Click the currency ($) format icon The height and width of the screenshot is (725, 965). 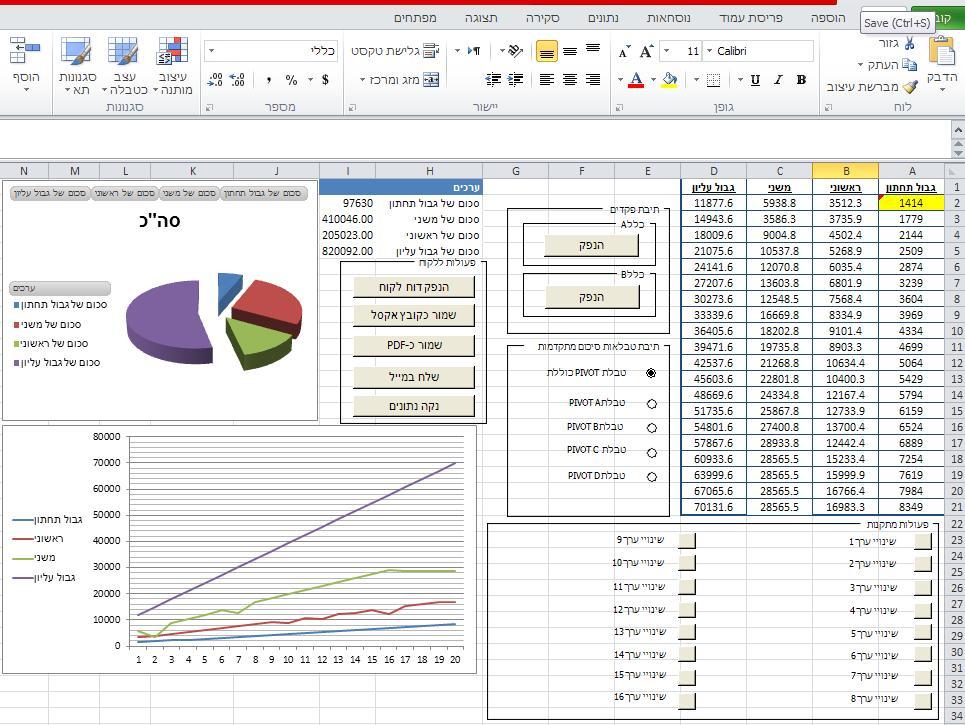325,80
